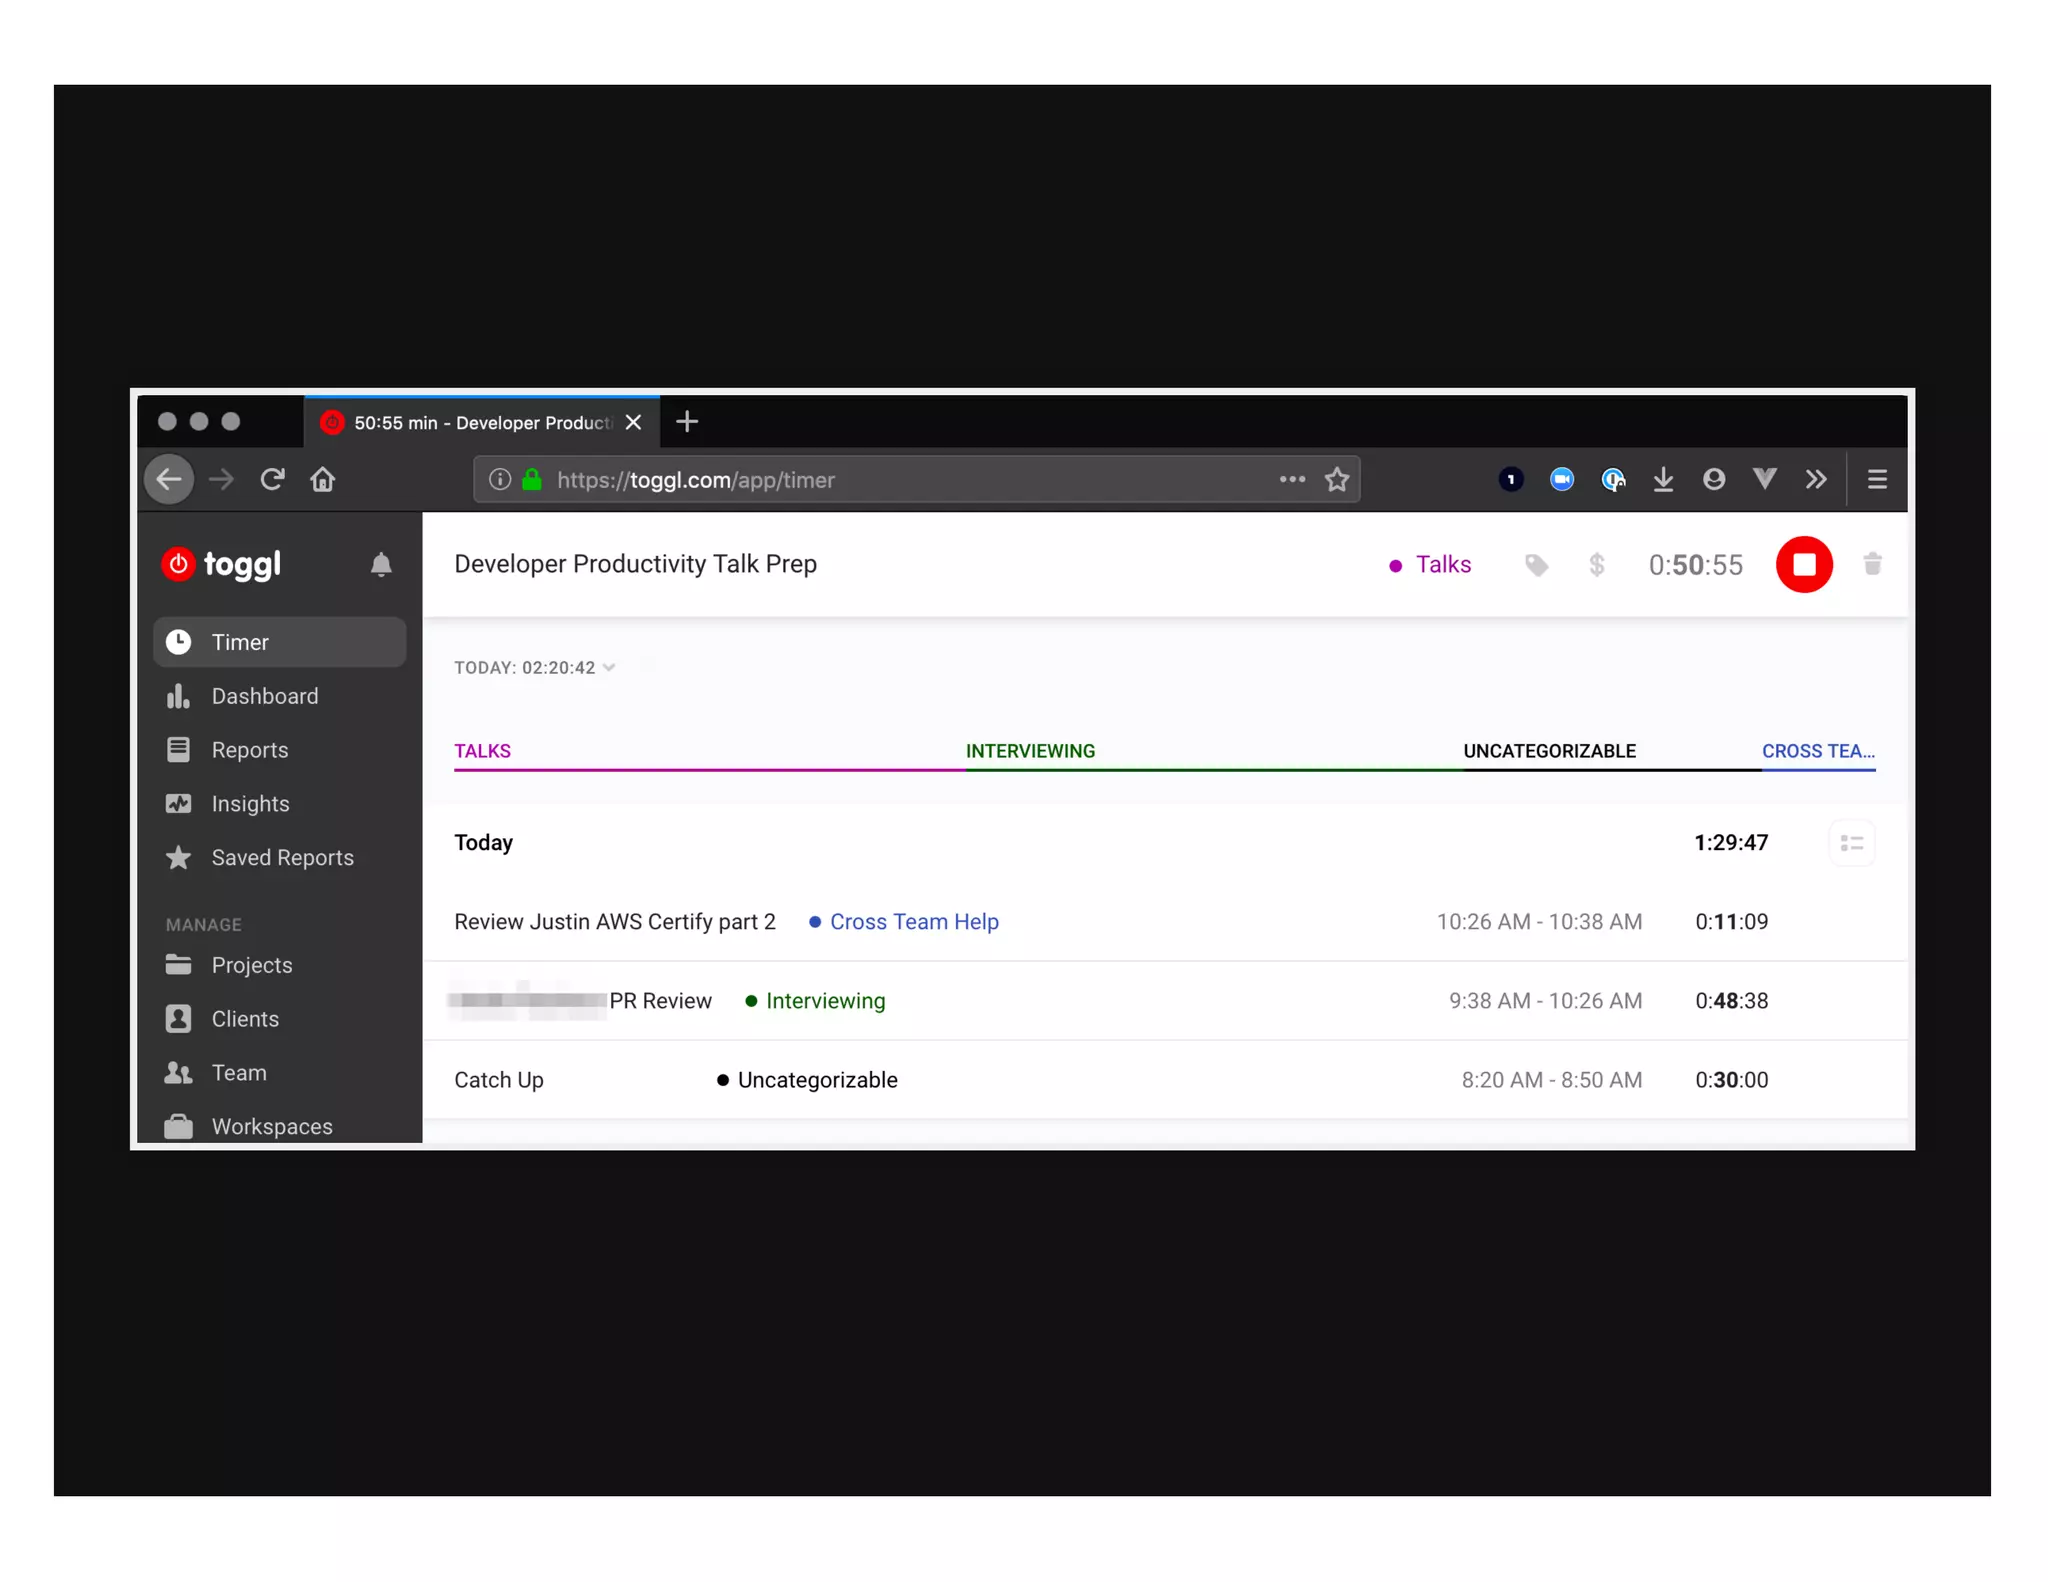Click Cross Team Help project link
Screen dimensions: 2048x1582
913,922
